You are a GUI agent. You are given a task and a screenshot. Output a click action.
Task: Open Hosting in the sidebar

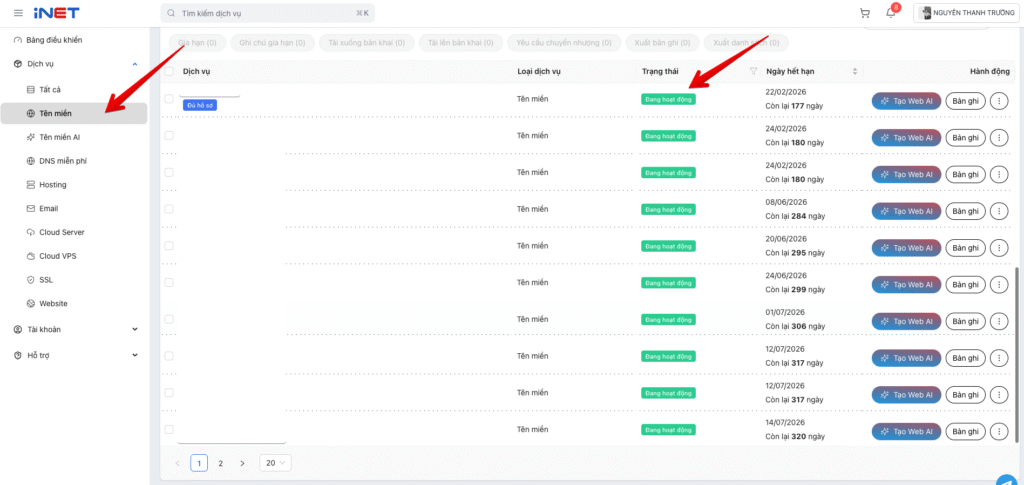pos(53,185)
